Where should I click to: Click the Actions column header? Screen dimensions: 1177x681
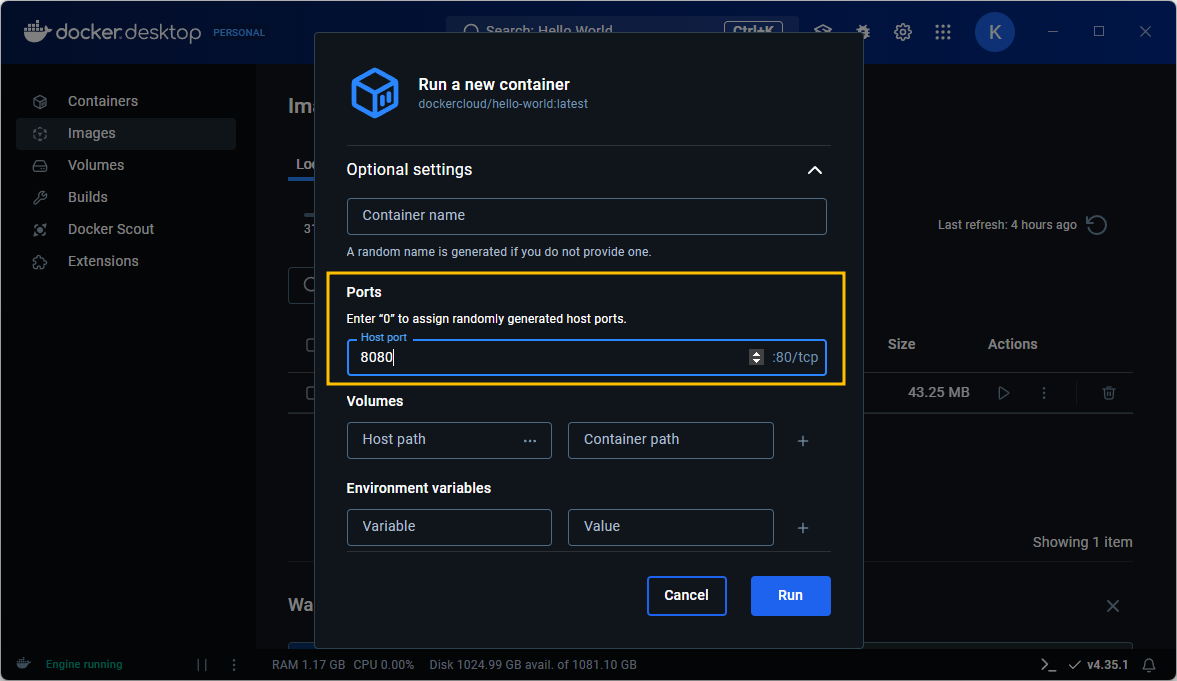coord(1012,345)
